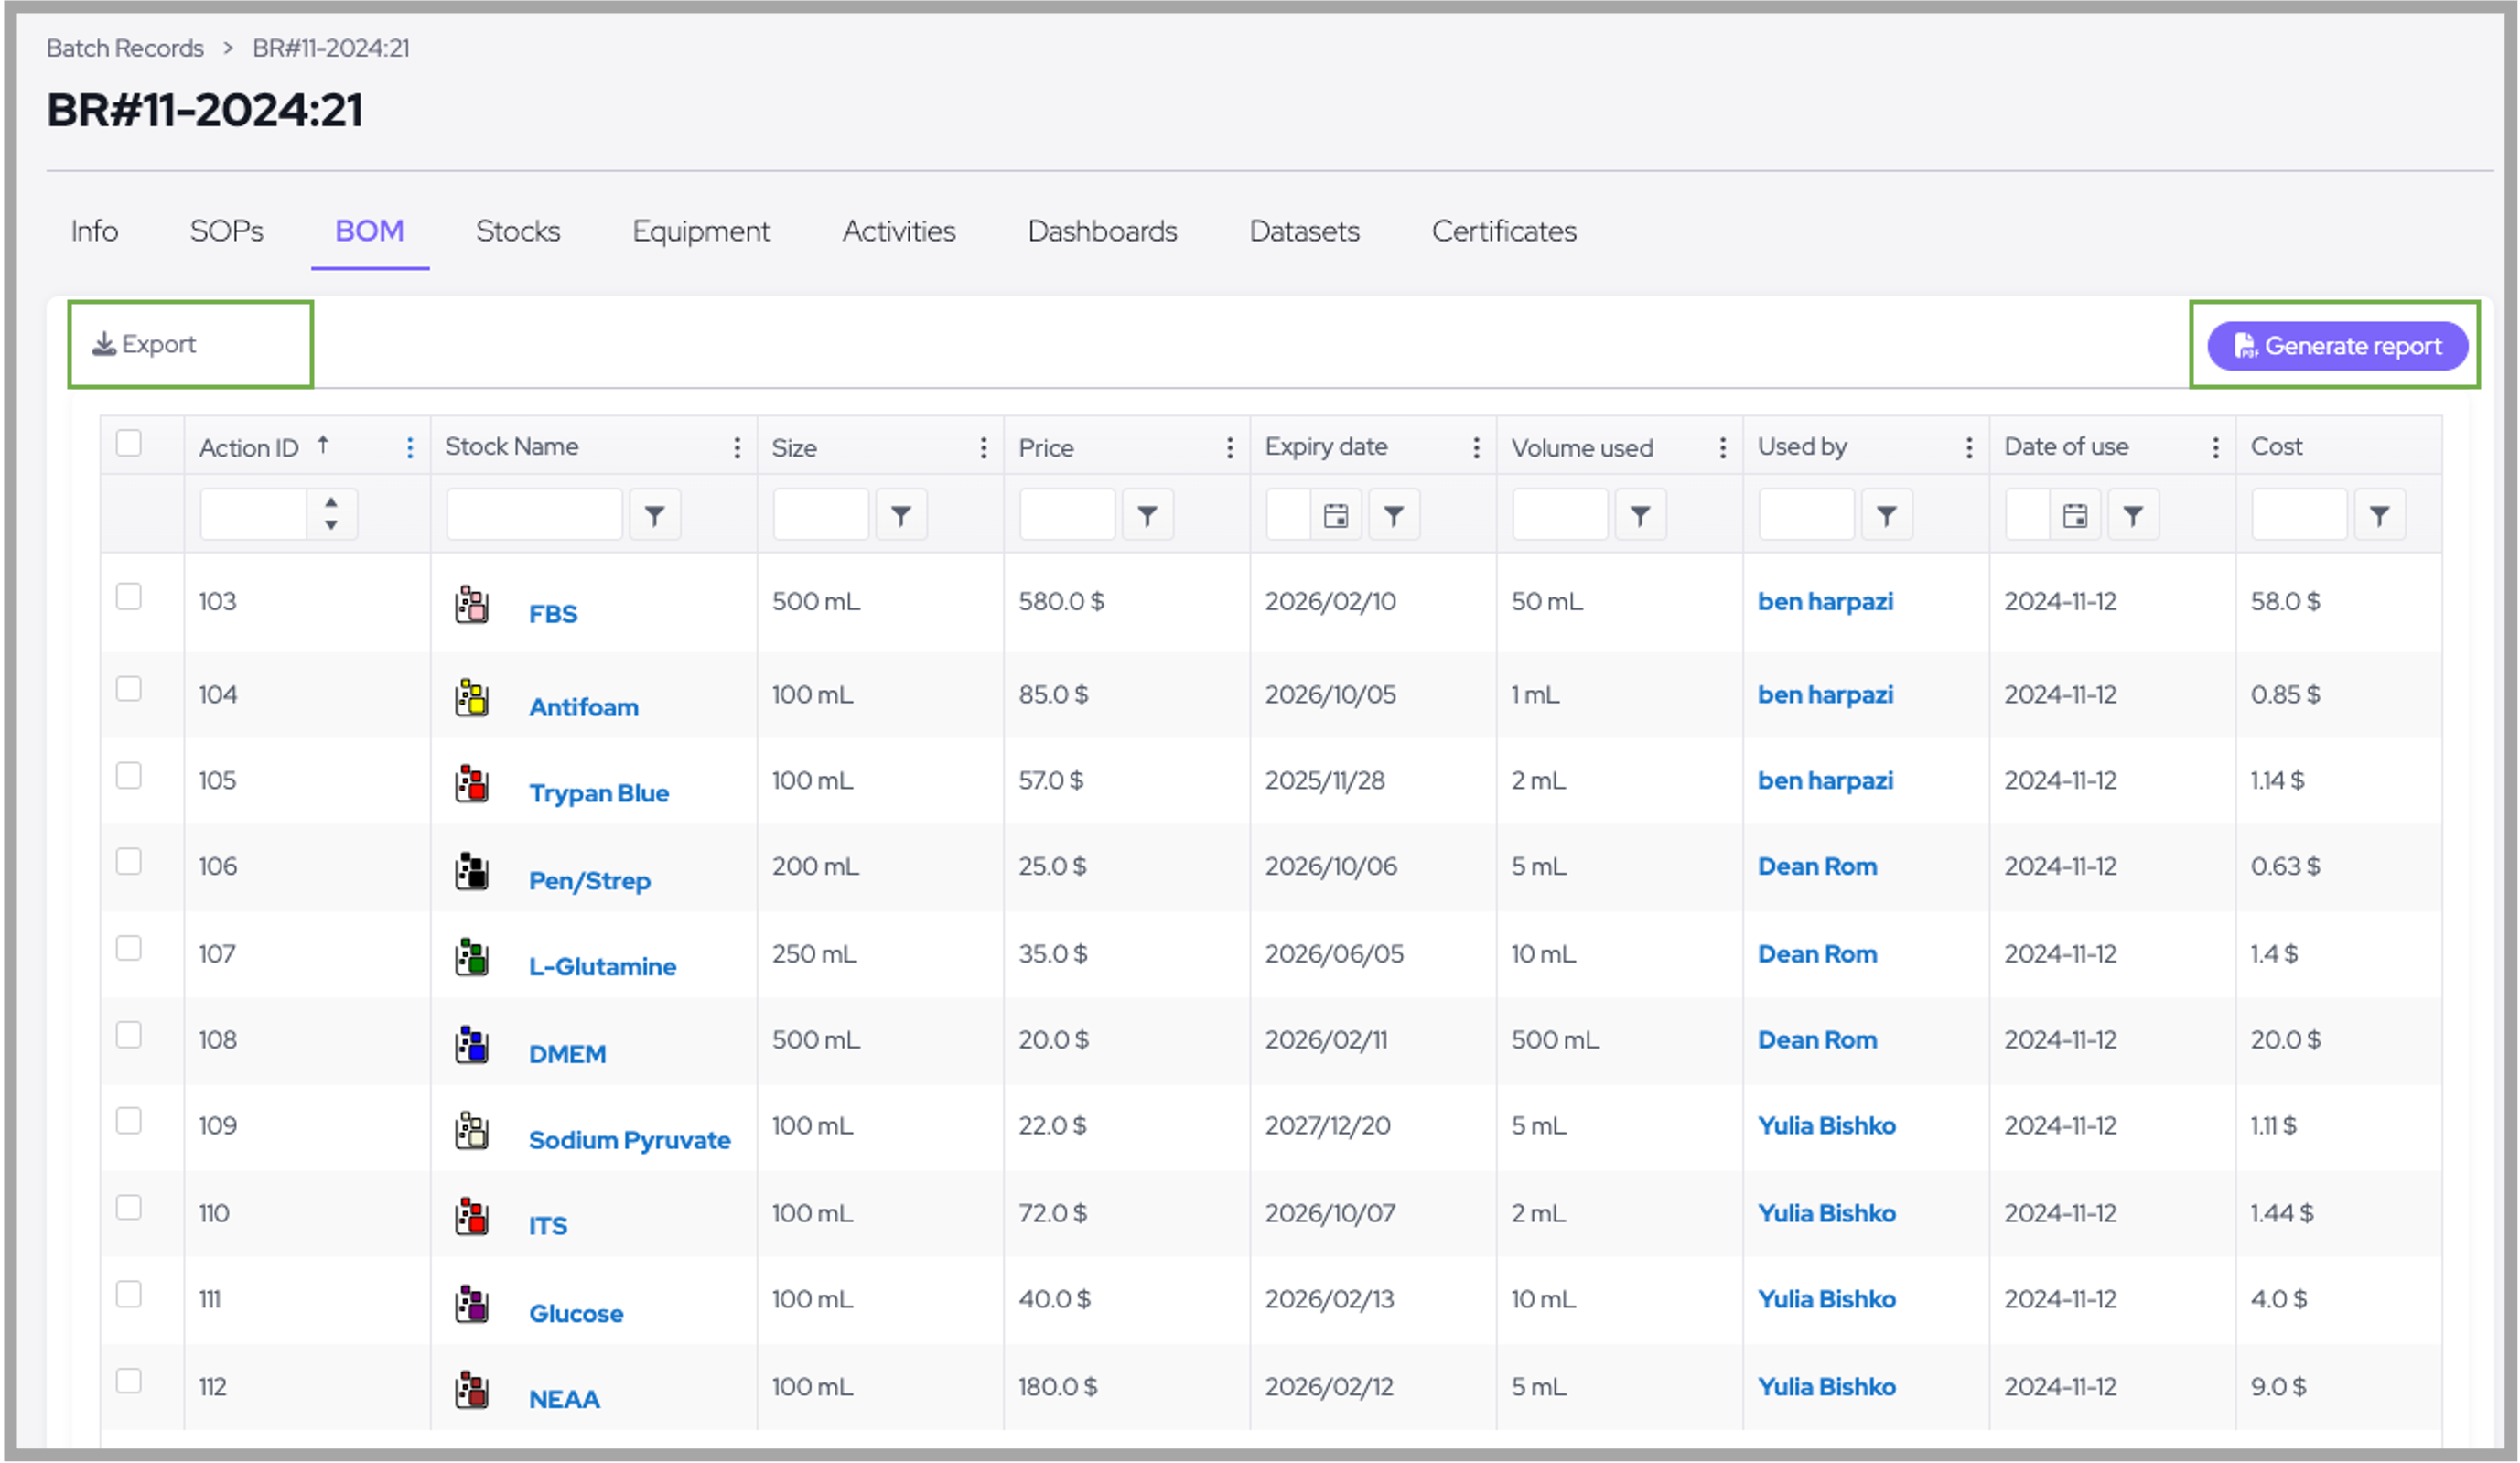Click the Price column filter icon
The height and width of the screenshot is (1463, 2520).
point(1147,515)
